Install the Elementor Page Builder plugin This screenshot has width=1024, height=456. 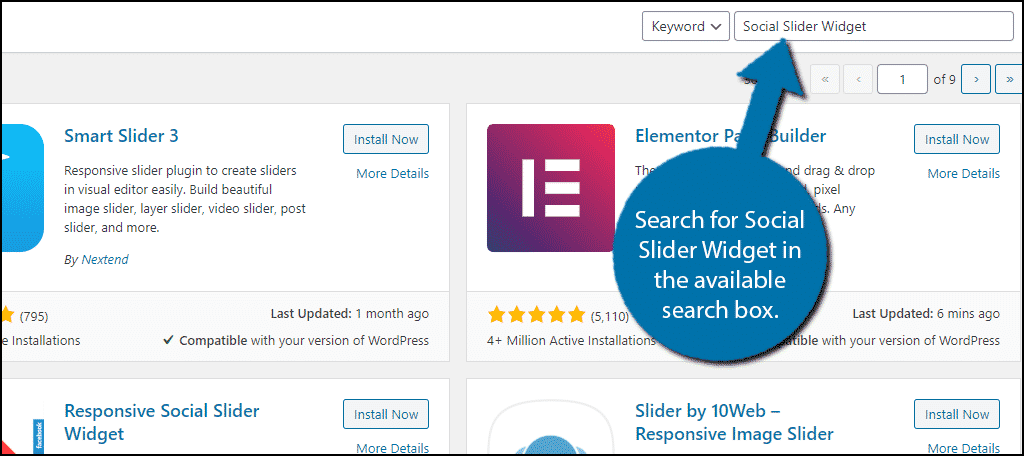tap(957, 140)
